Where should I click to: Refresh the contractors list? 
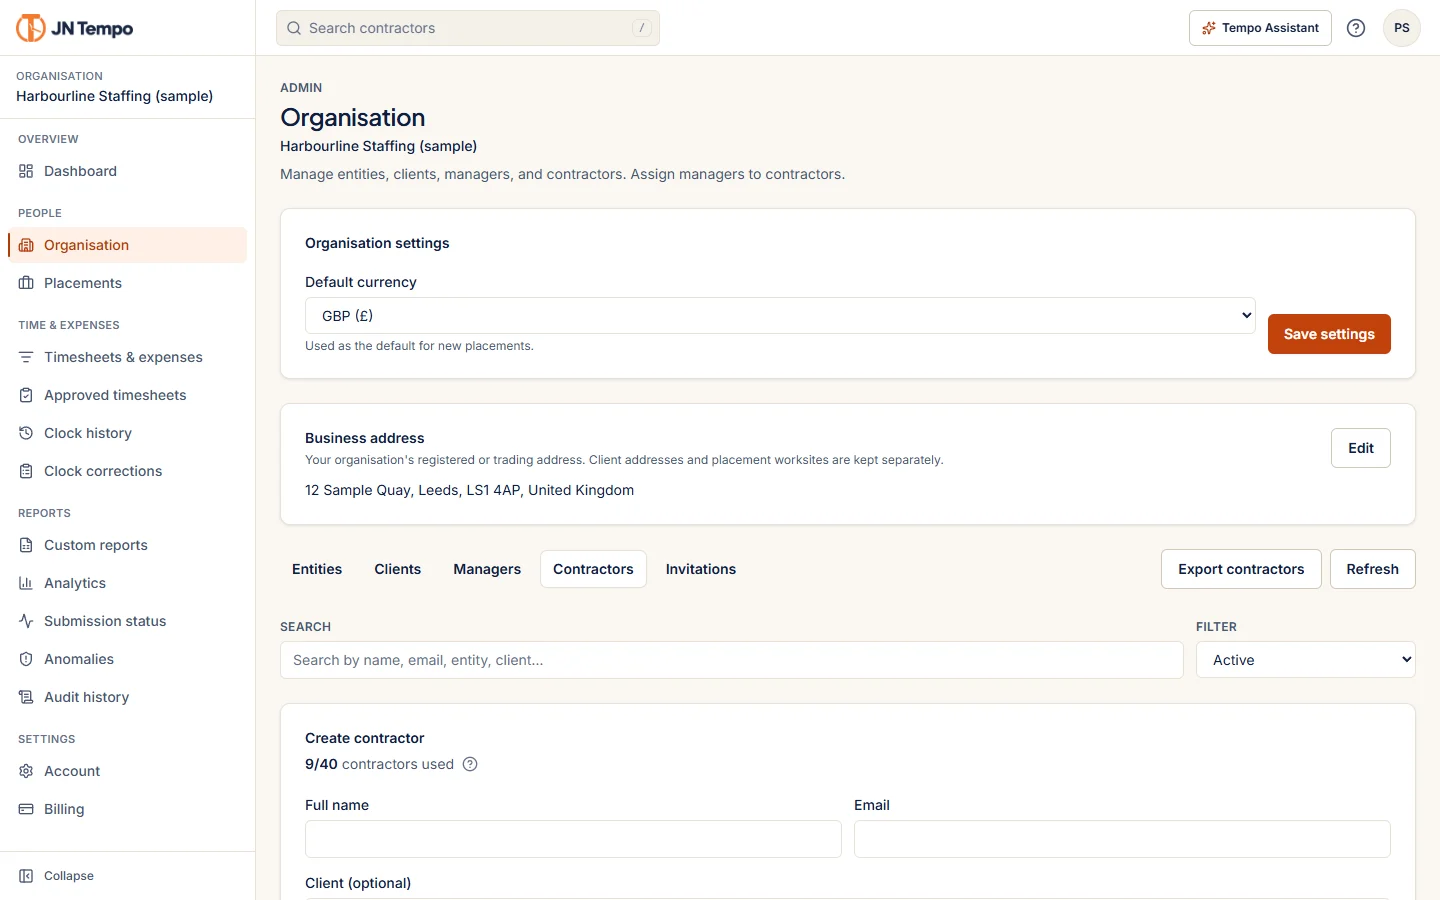pos(1373,569)
